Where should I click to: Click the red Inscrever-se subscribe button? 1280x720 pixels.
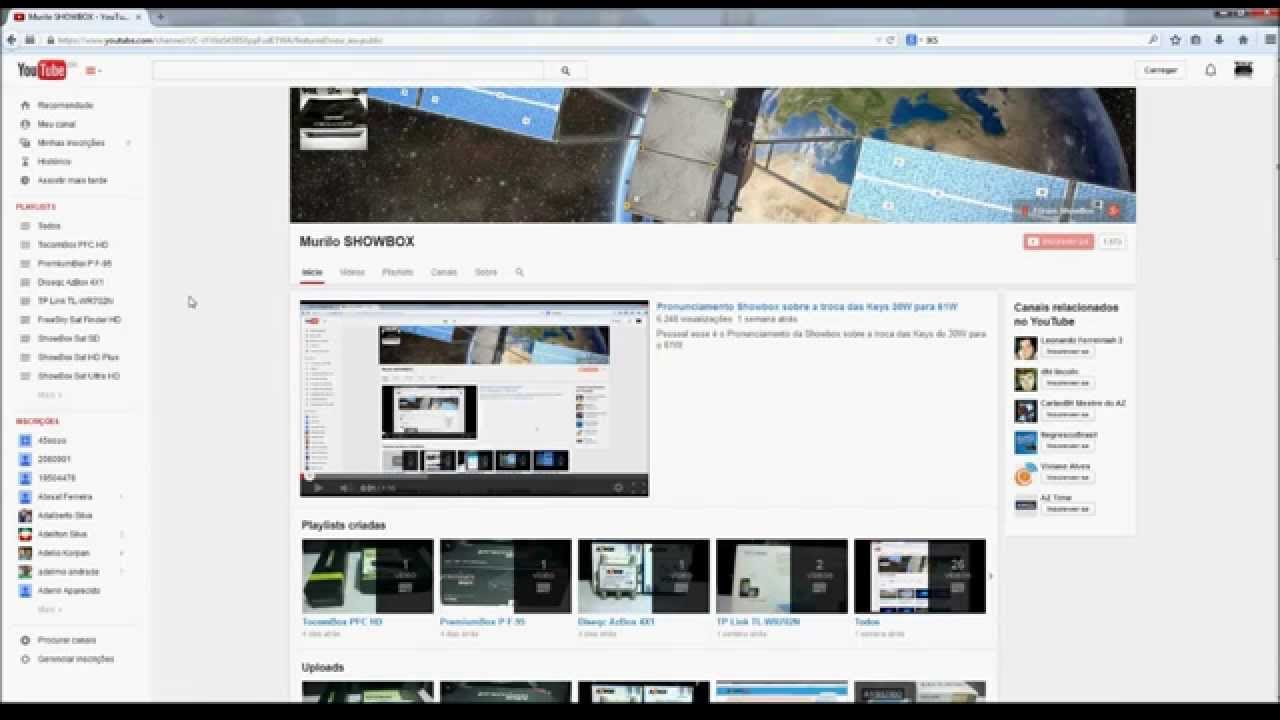(1059, 241)
